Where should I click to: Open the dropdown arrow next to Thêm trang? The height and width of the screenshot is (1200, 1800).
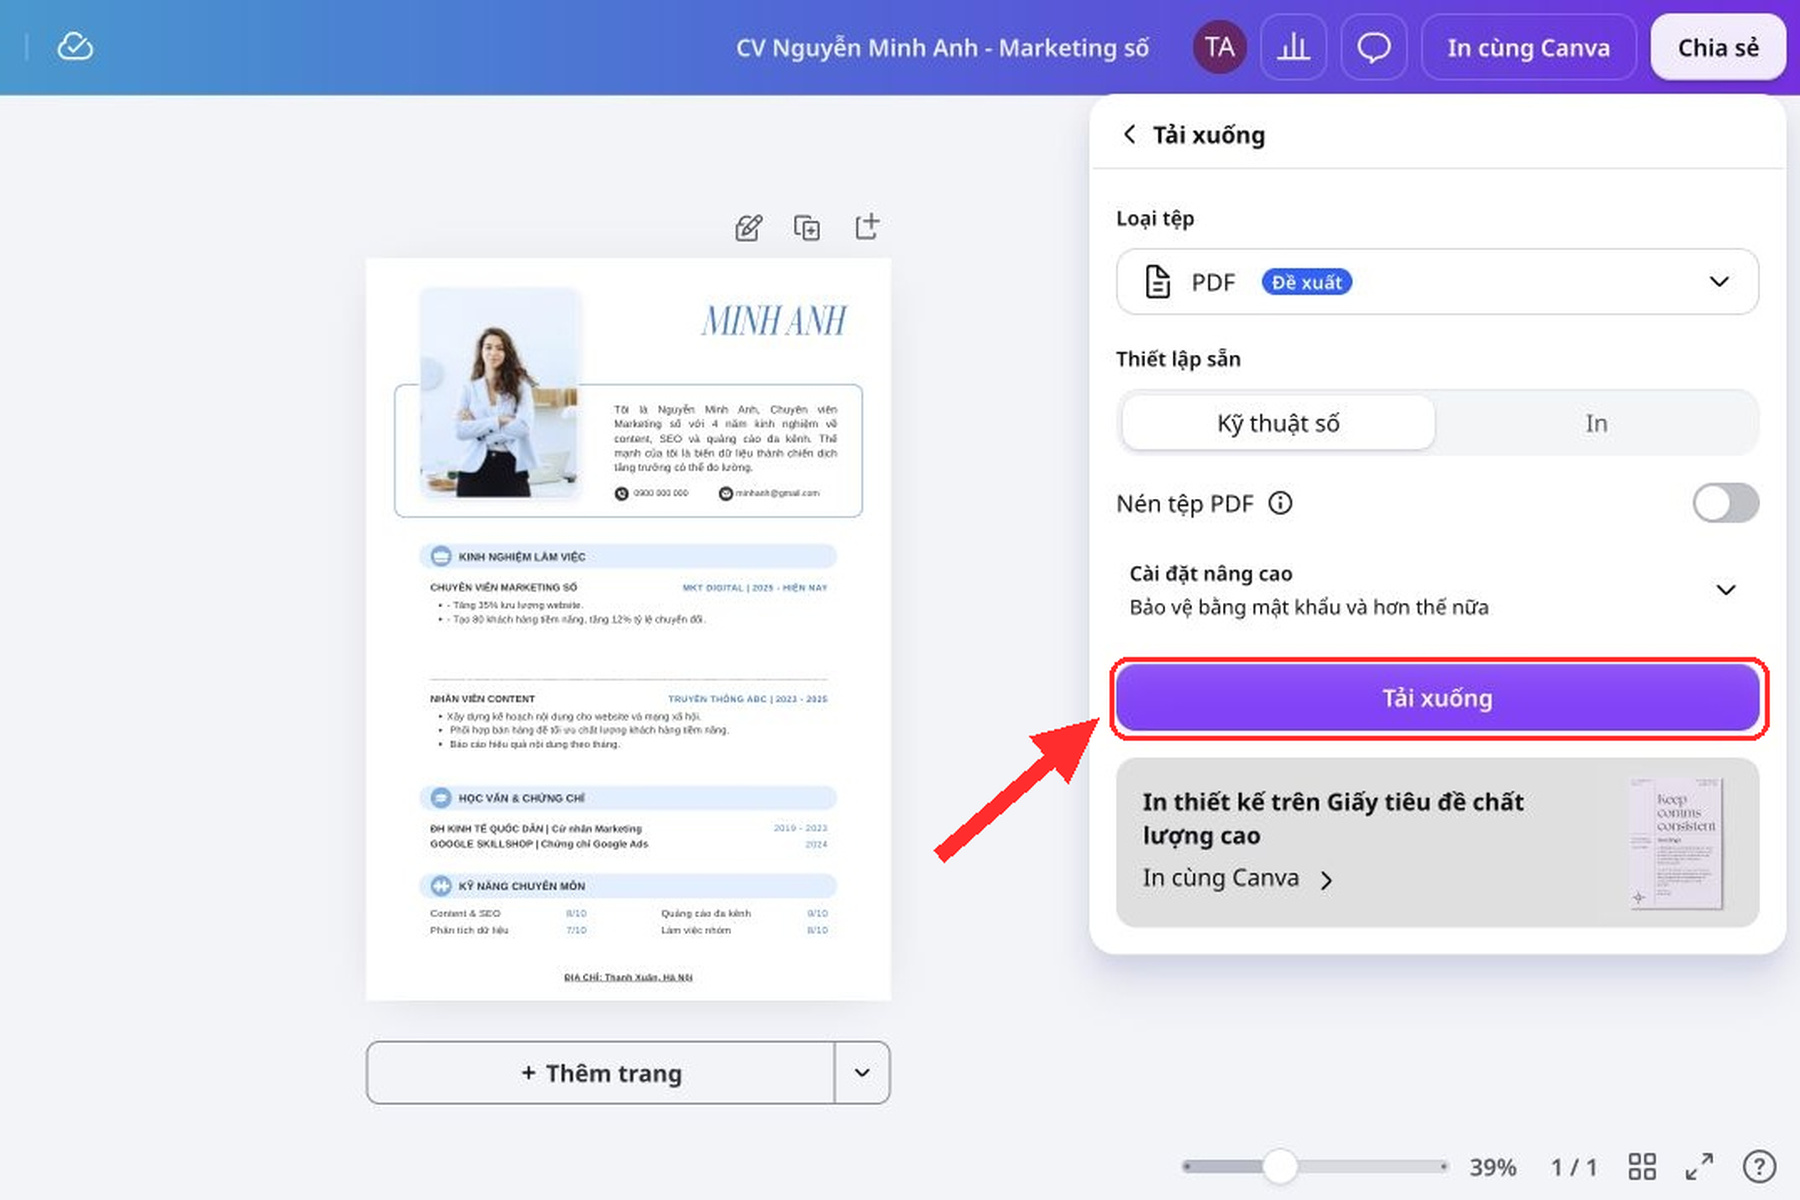pyautogui.click(x=862, y=1073)
